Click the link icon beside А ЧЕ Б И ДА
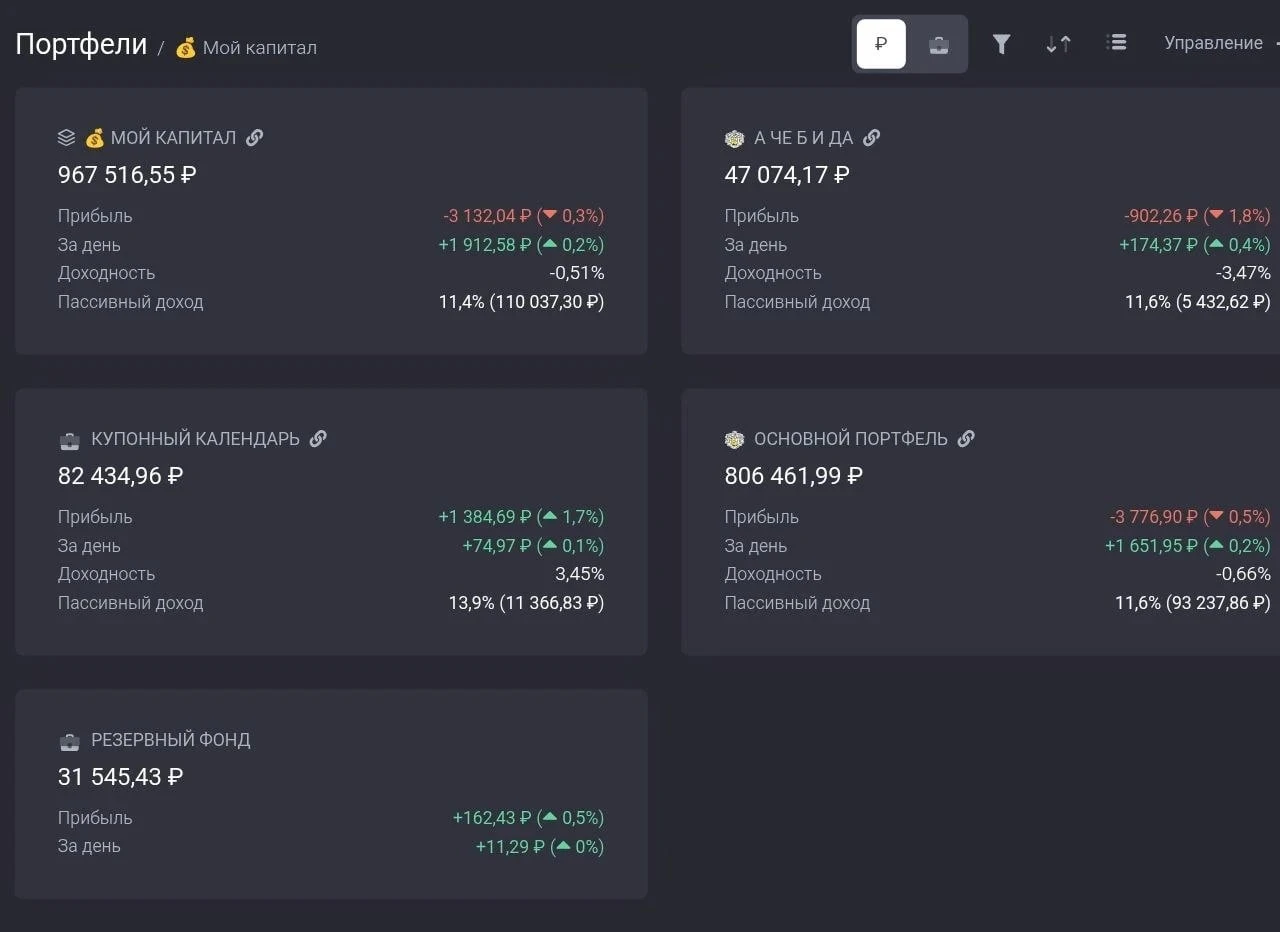The width and height of the screenshot is (1280, 932). click(872, 137)
